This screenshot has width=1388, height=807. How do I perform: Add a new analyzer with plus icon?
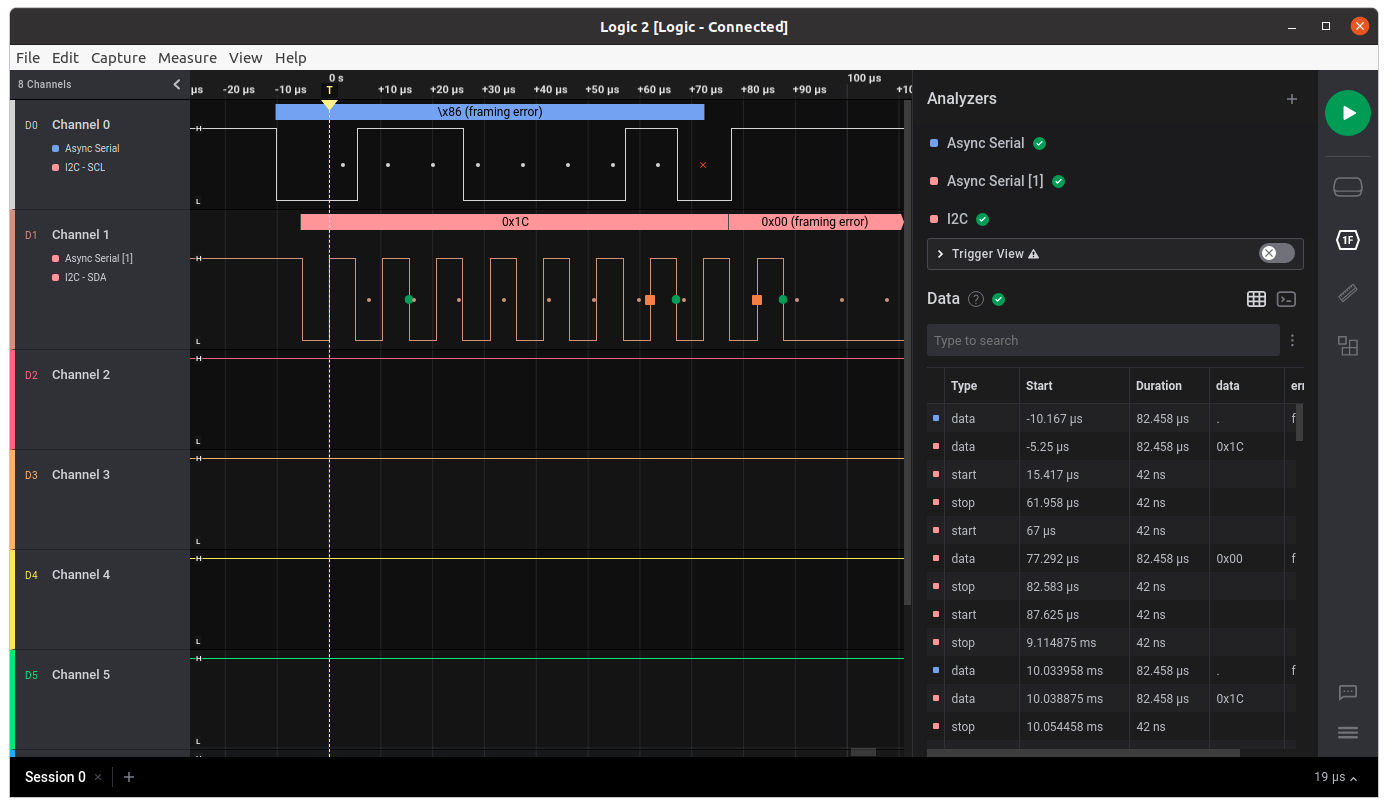click(x=1292, y=99)
